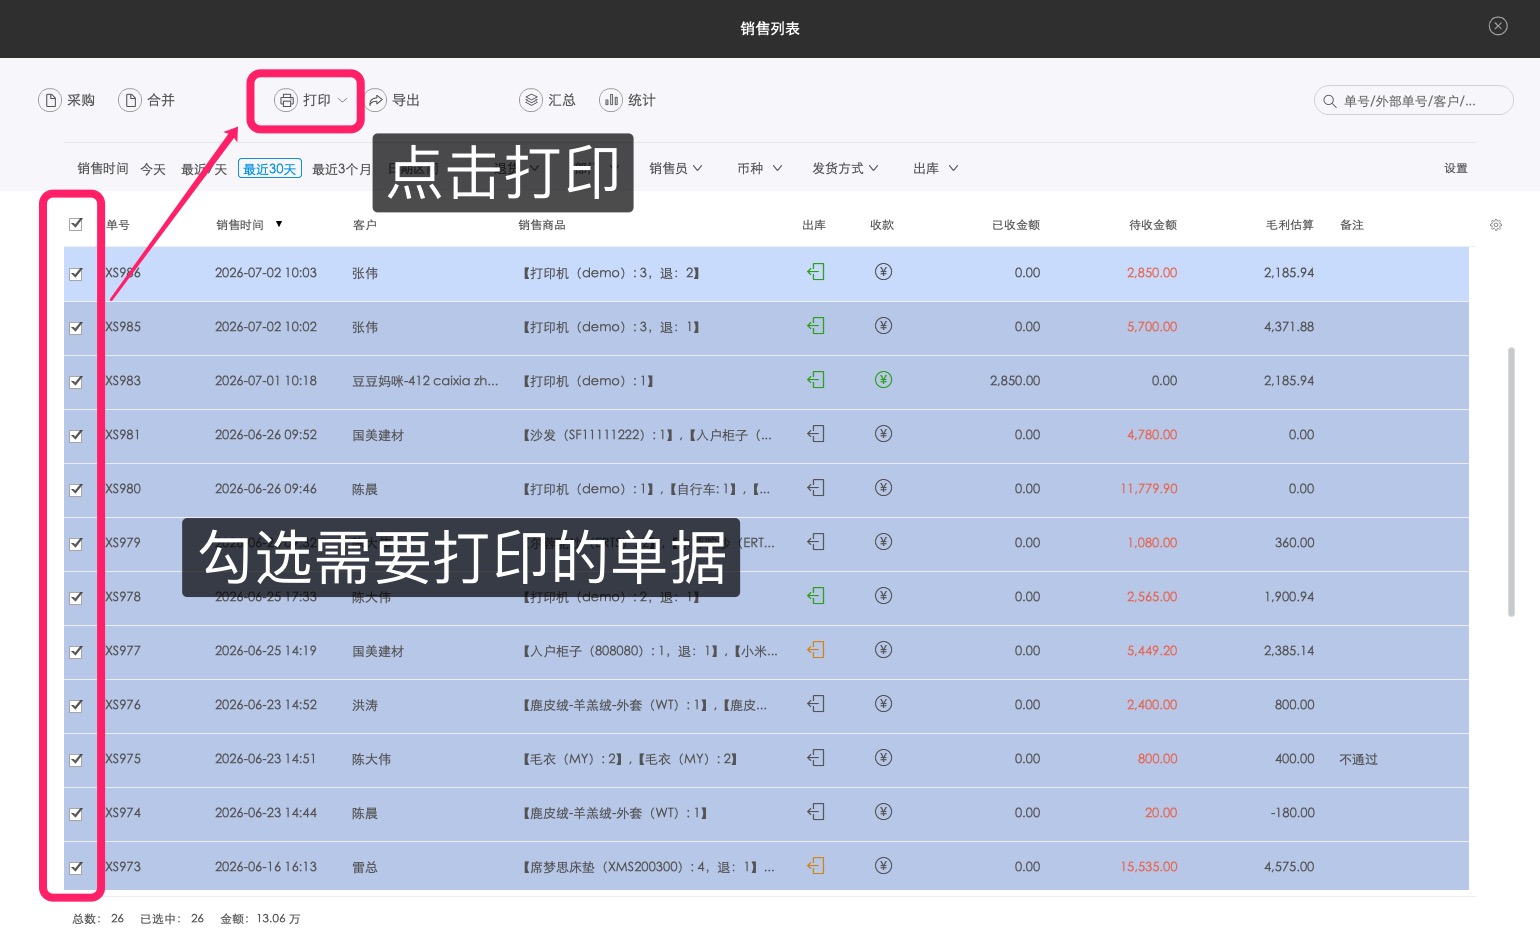1540x939 pixels.
Task: Uncheck the checkbox for order XS973
Action: [76, 867]
